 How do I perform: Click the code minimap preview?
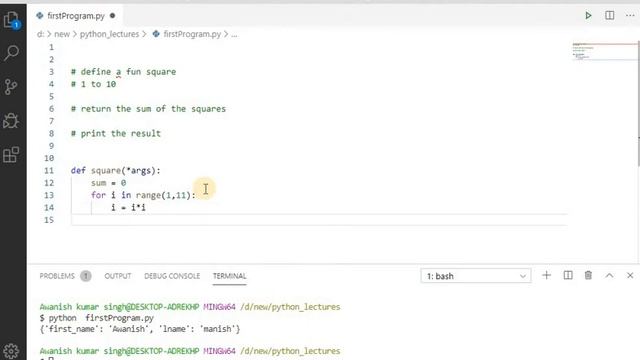click(x=604, y=51)
